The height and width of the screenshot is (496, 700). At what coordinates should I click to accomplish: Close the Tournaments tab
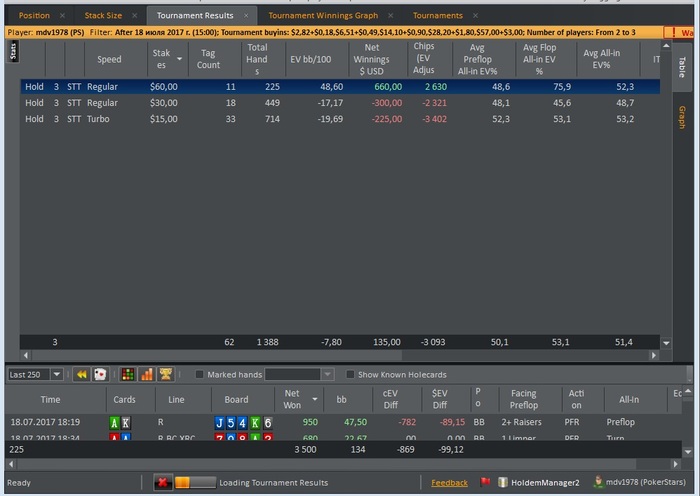pyautogui.click(x=475, y=16)
